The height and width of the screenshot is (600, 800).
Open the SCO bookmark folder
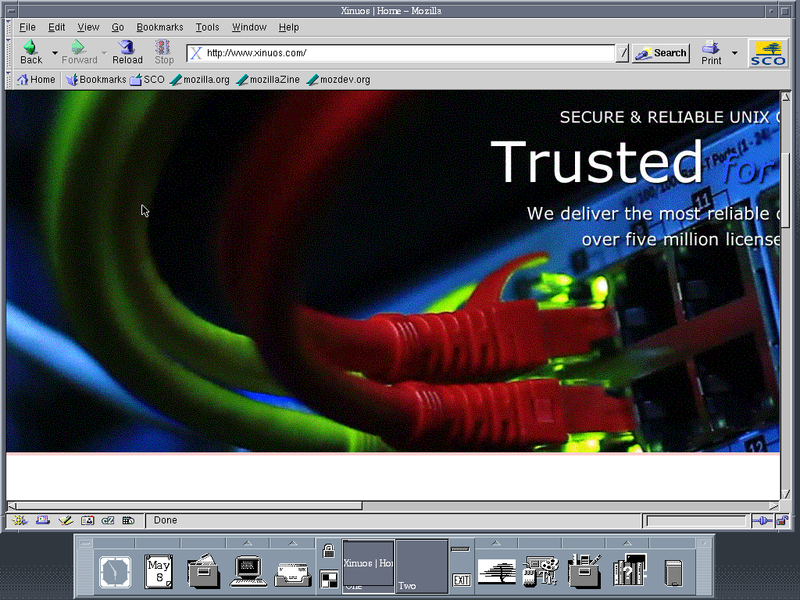coord(147,80)
